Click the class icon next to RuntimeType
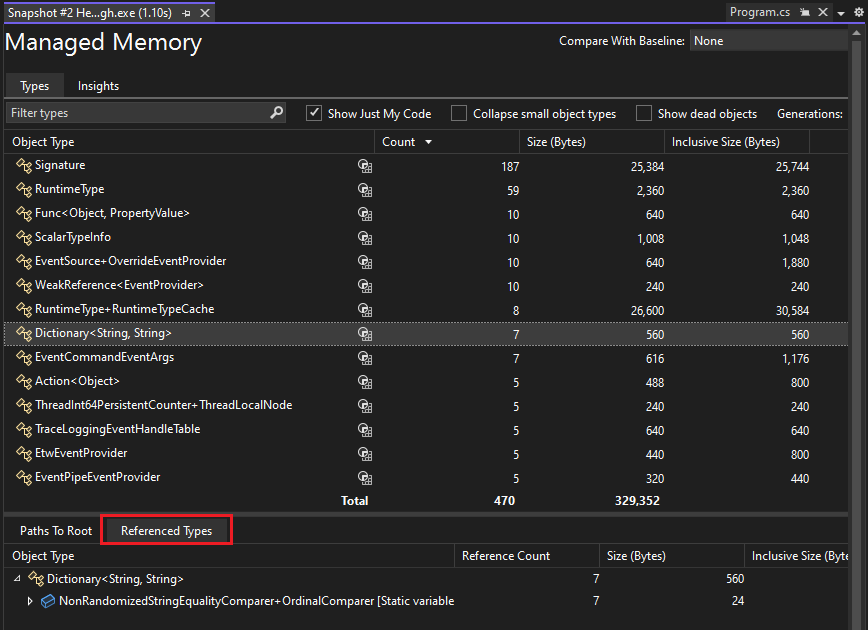 [x=22, y=189]
